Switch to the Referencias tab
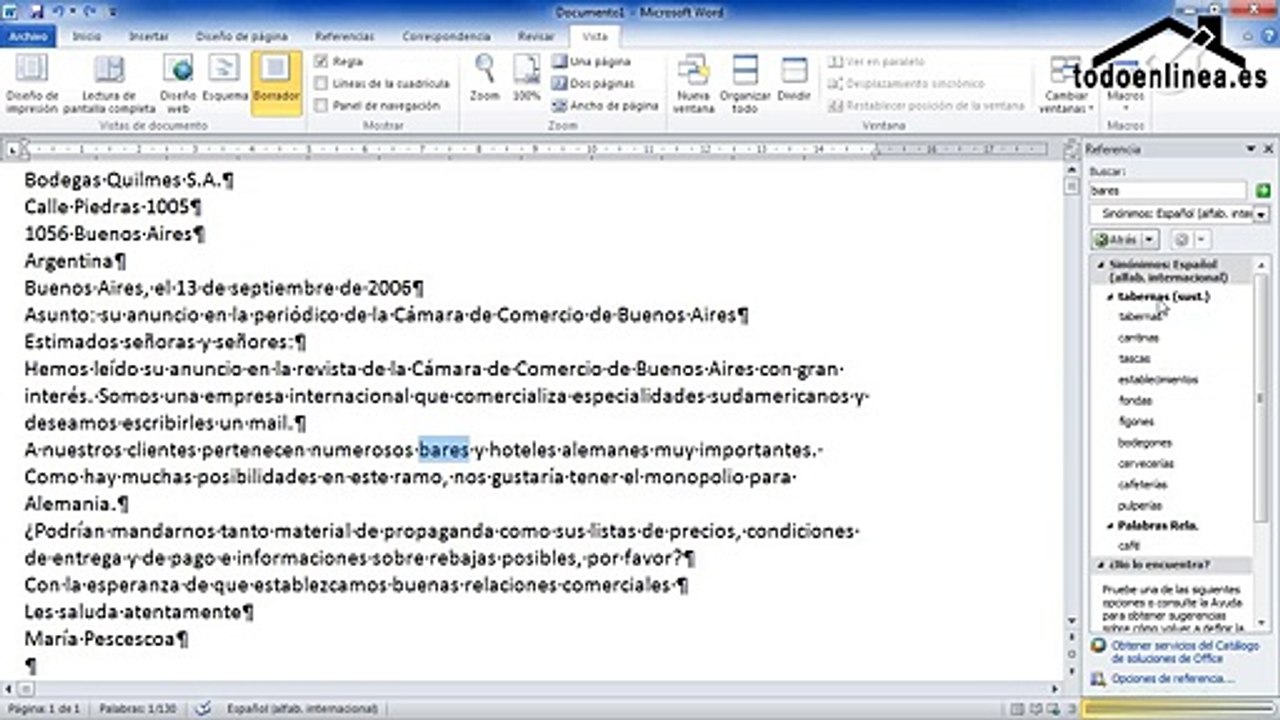This screenshot has height=720, width=1280. [344, 36]
